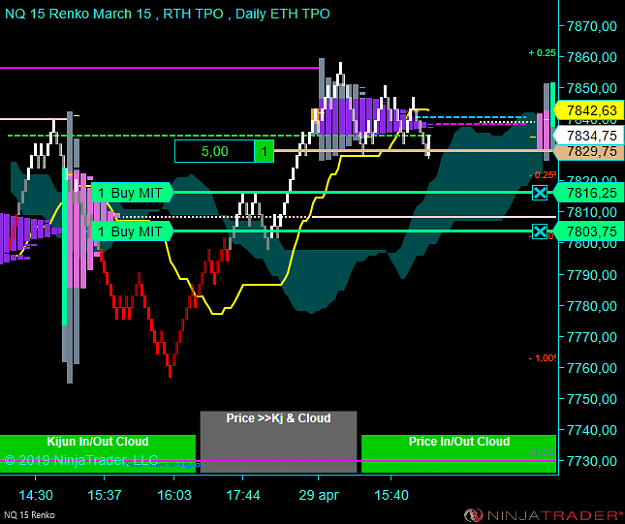This screenshot has width=625, height=524.
Task: Click the © 2019 NinjaTrader, LLC text
Action: [81, 460]
